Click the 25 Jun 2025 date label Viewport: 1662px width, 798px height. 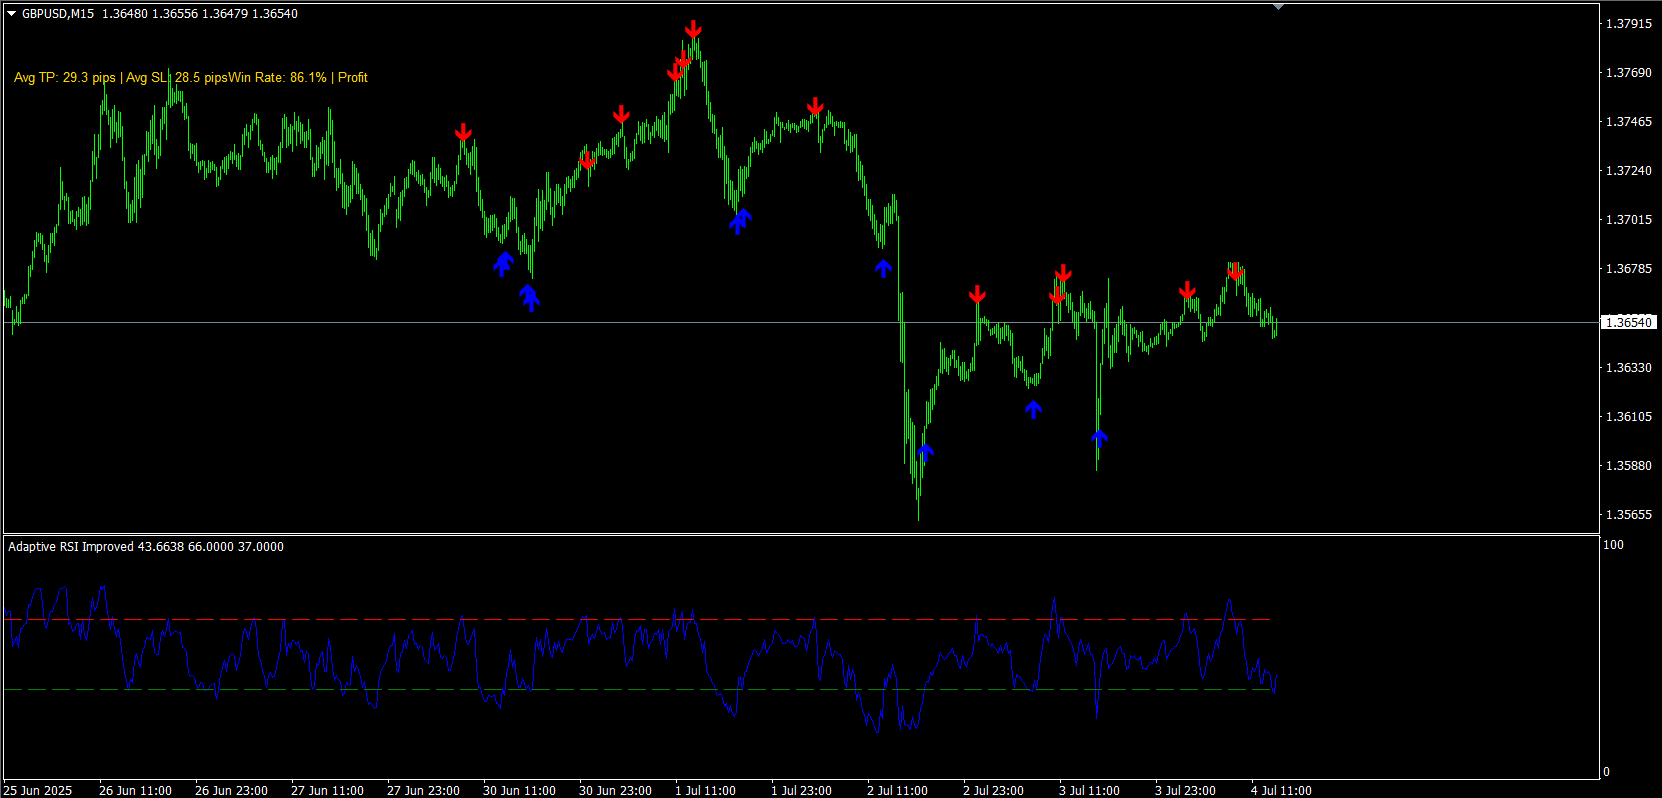click(38, 790)
